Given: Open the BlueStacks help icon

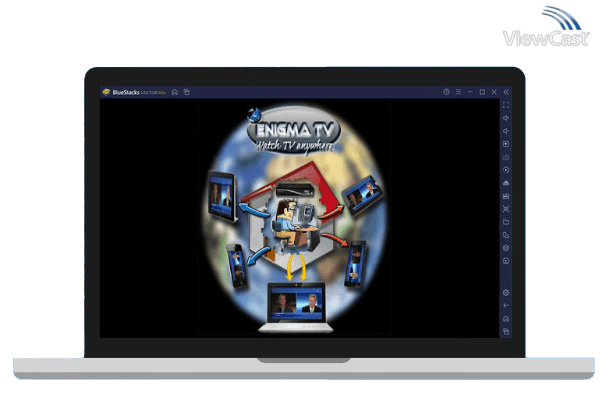Looking at the screenshot, I should point(446,92).
